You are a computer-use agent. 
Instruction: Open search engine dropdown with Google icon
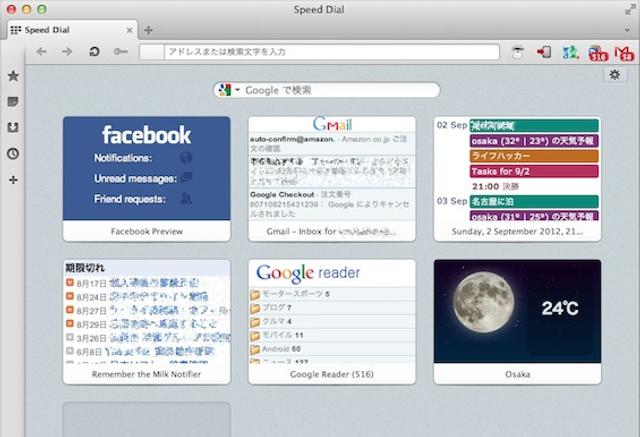pos(229,90)
